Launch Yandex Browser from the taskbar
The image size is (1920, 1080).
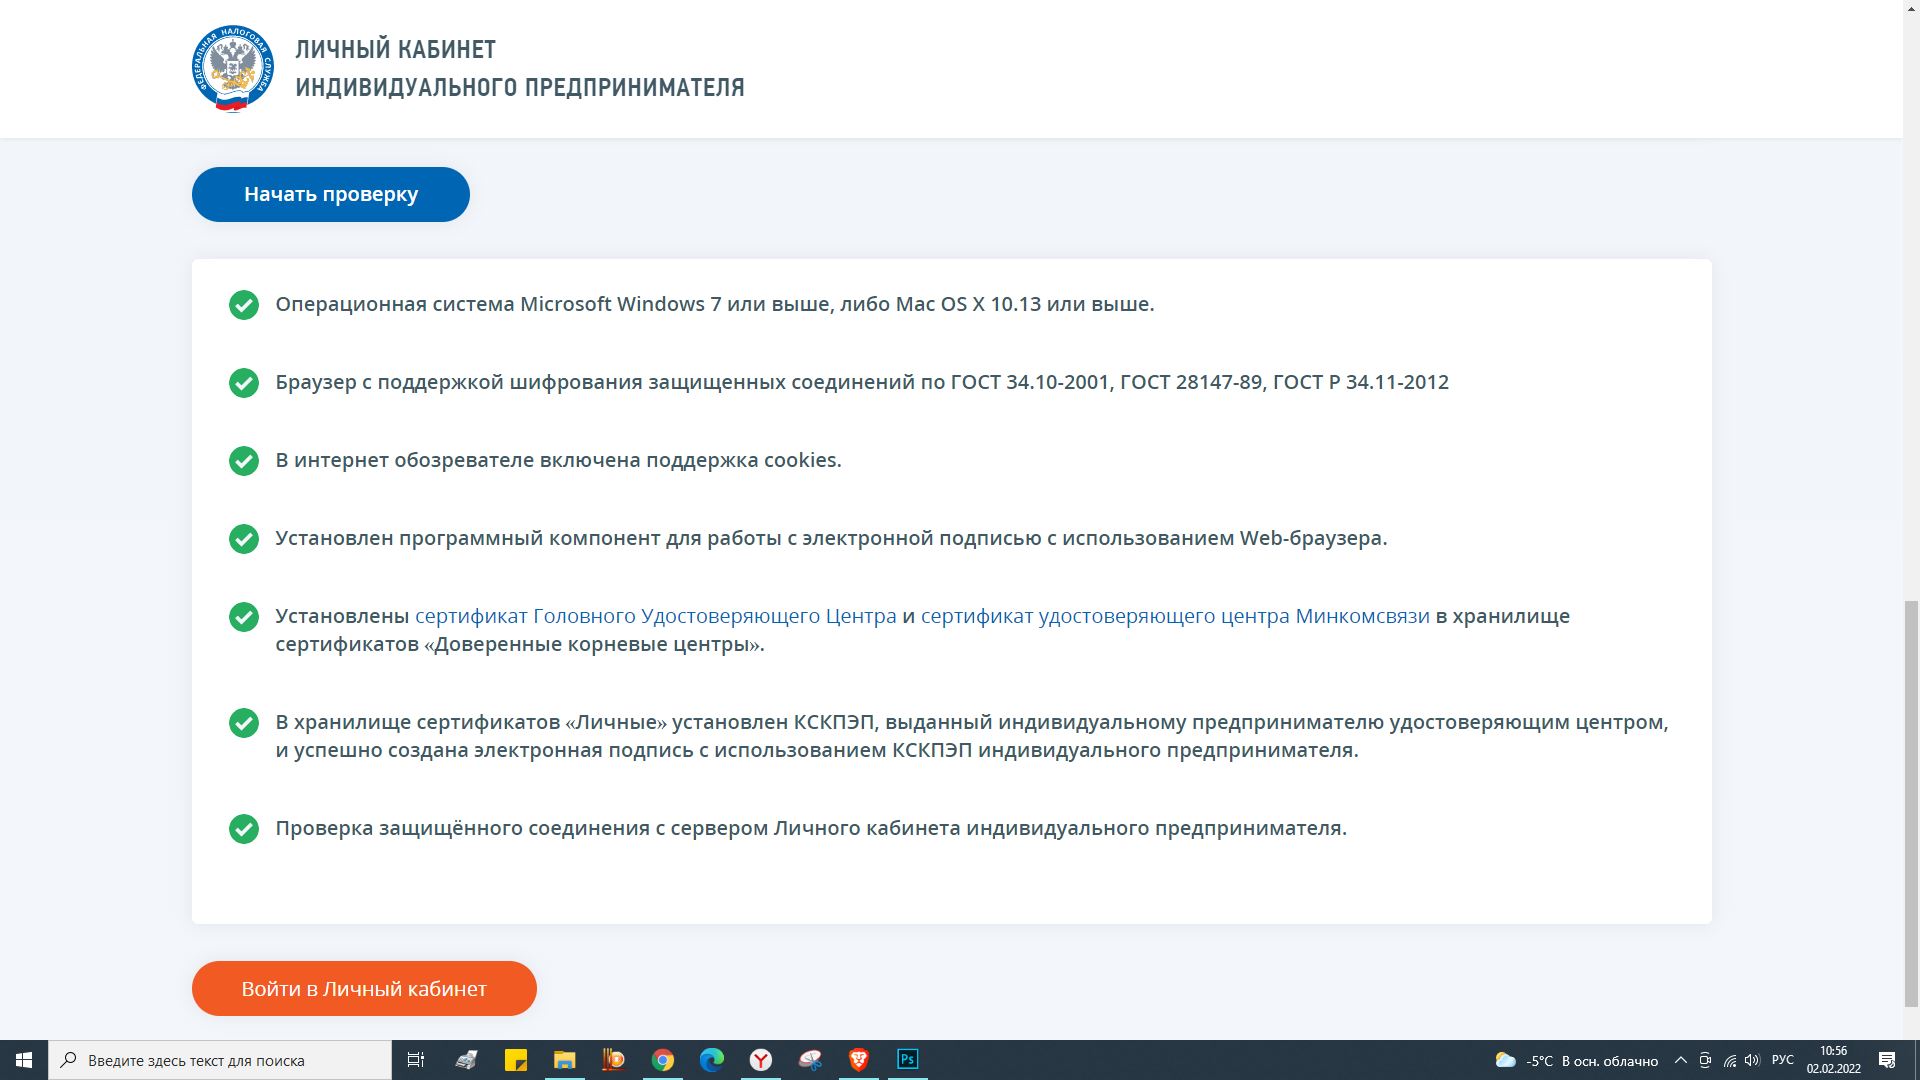click(761, 1060)
